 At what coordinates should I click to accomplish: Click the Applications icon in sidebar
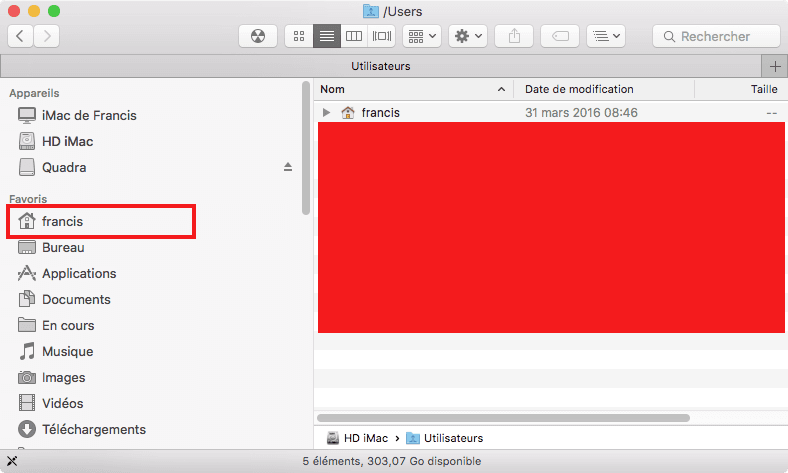27,273
